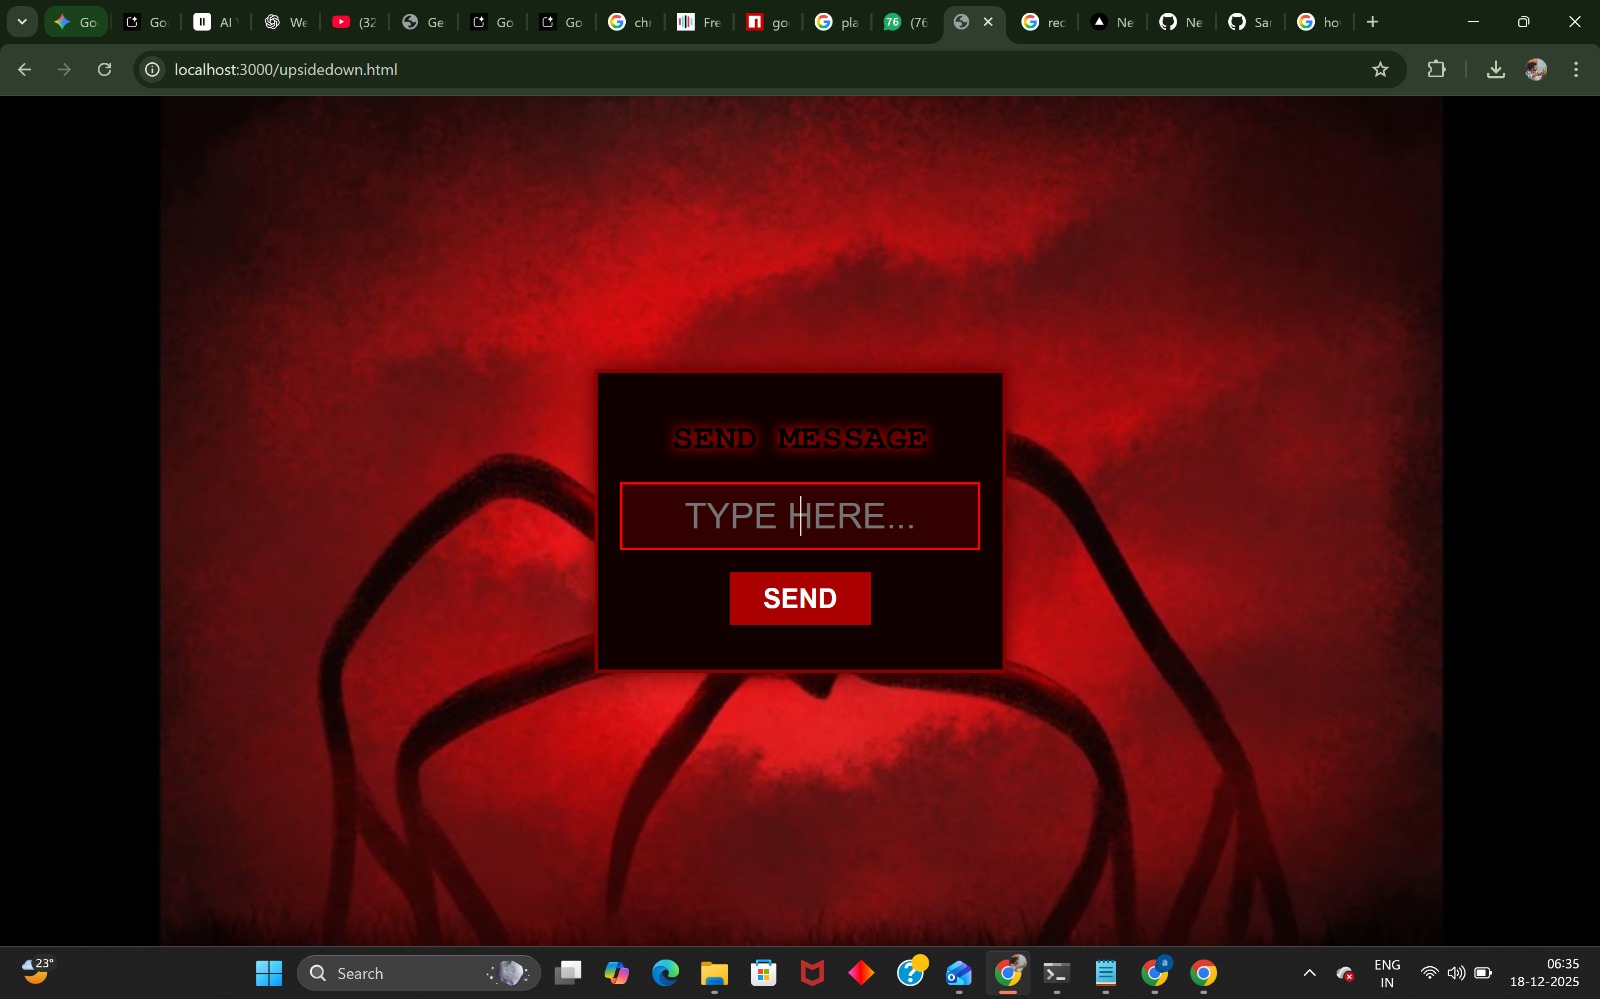This screenshot has width=1600, height=999.
Task: Close the active upsidedown tab
Action: 988,21
